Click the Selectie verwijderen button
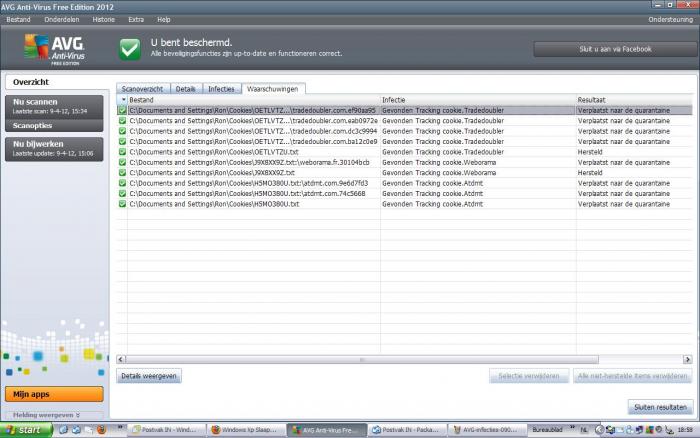This screenshot has width=700, height=438. coord(529,376)
